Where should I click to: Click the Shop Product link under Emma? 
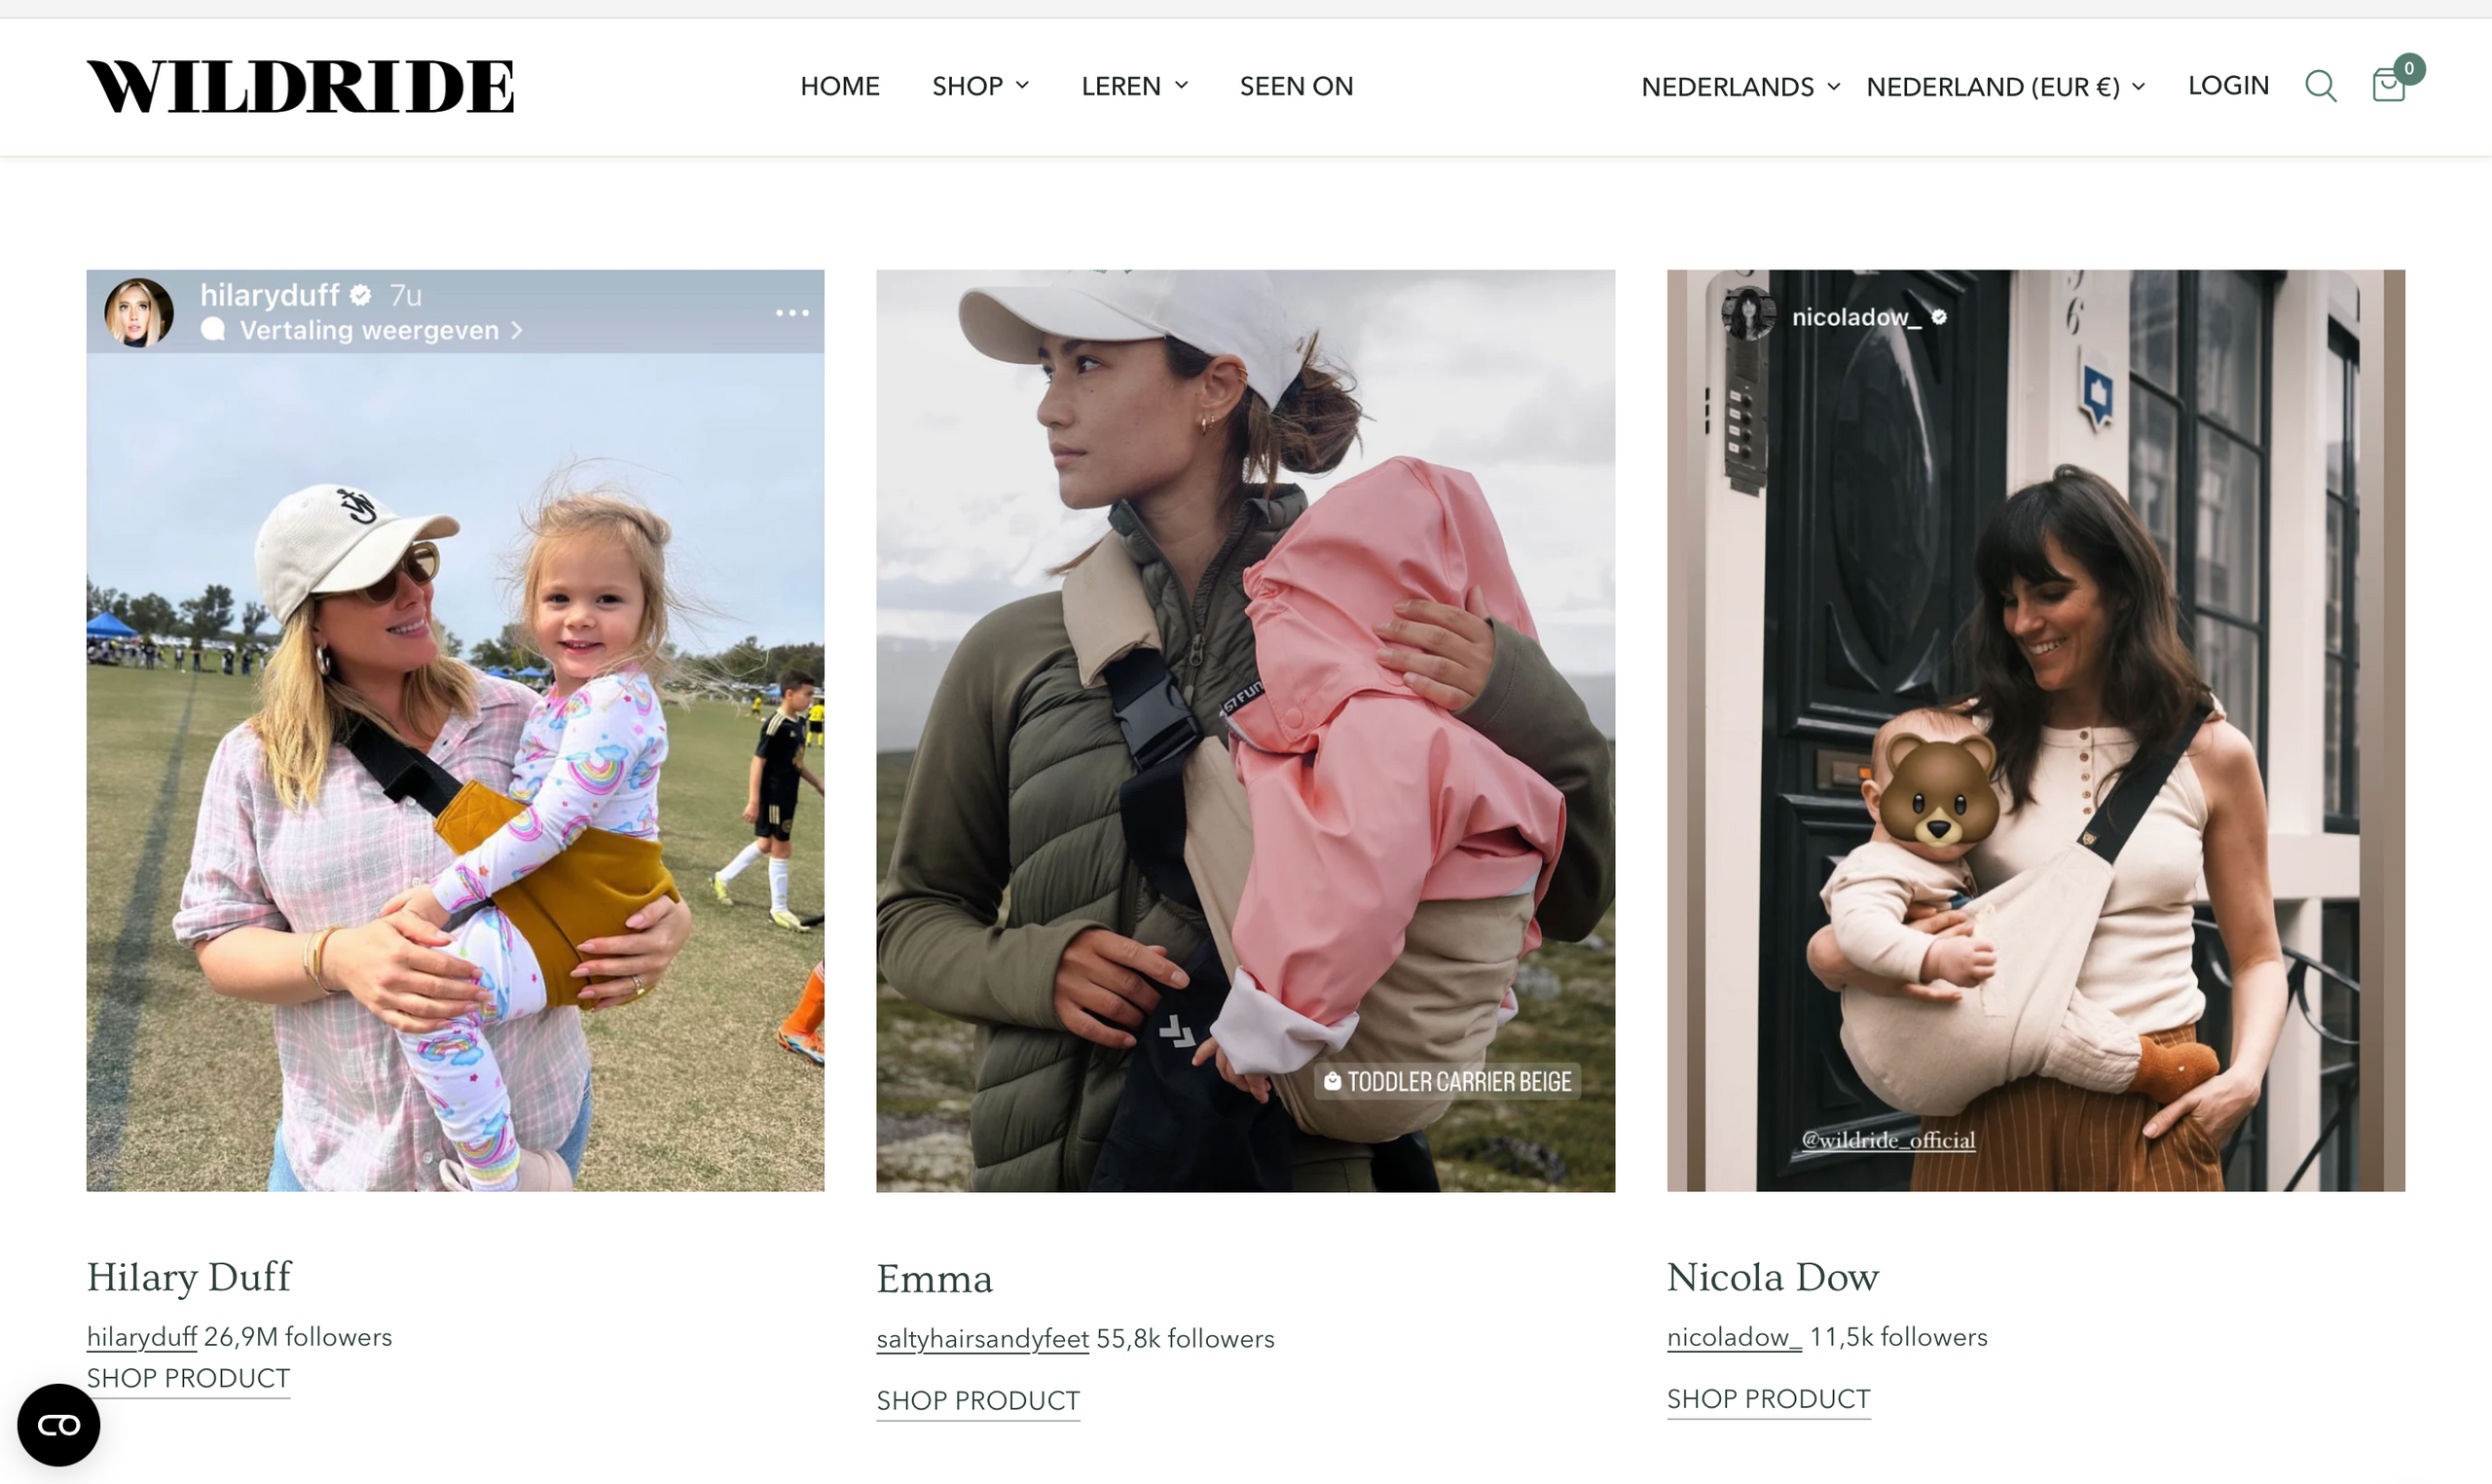[x=978, y=1401]
